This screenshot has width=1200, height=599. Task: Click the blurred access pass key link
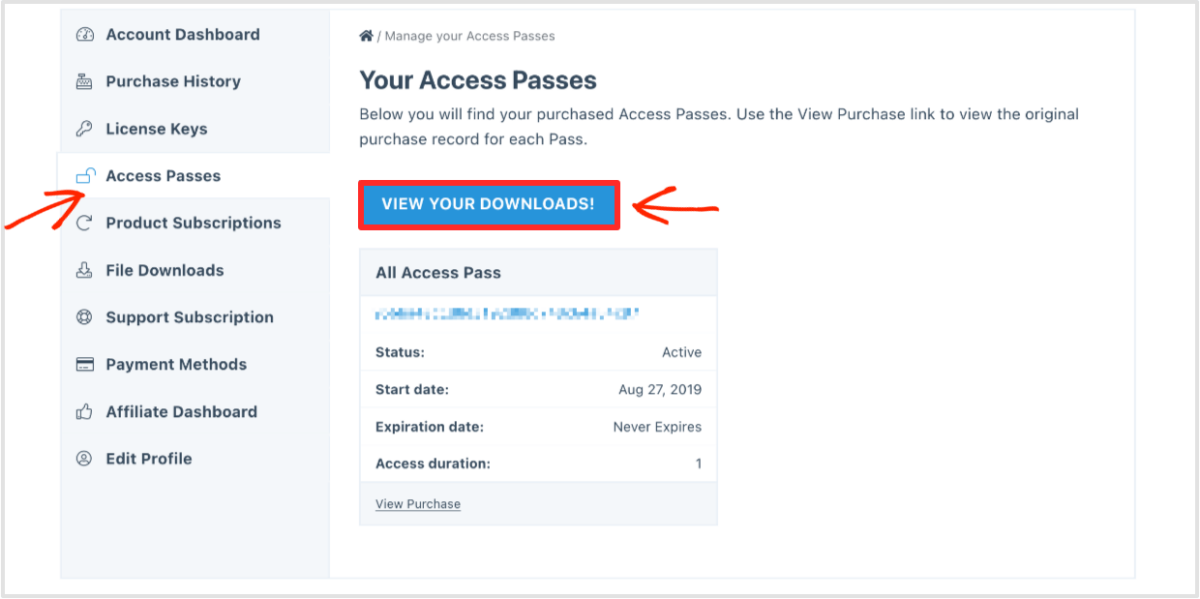[507, 314]
